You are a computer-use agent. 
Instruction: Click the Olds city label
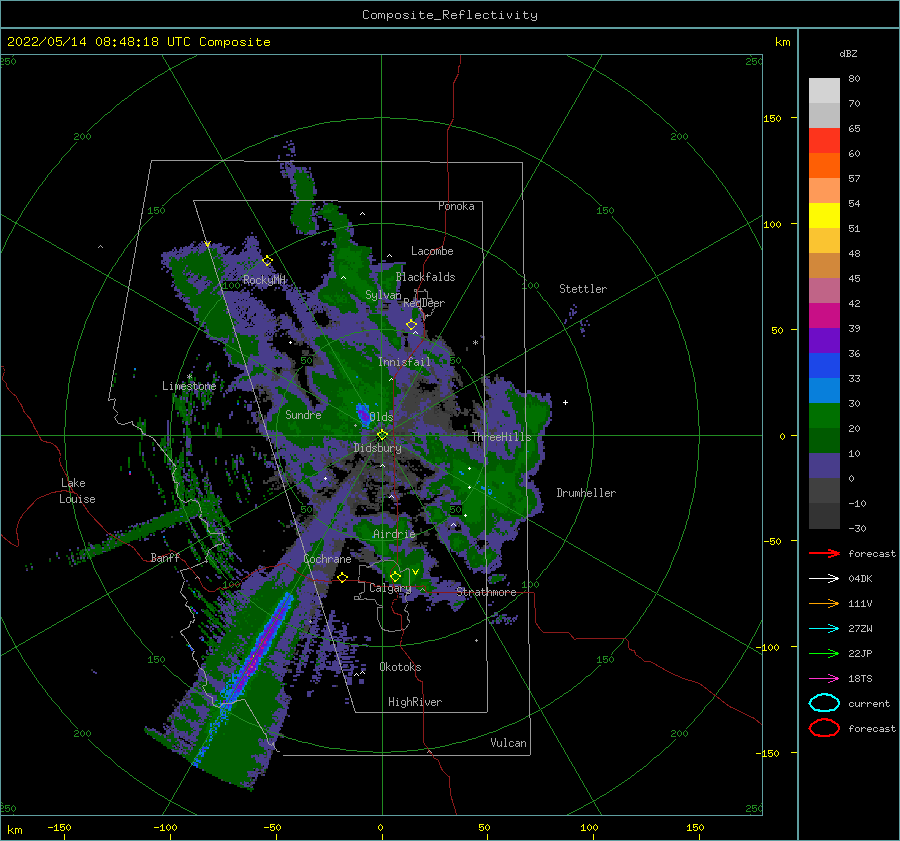[381, 417]
